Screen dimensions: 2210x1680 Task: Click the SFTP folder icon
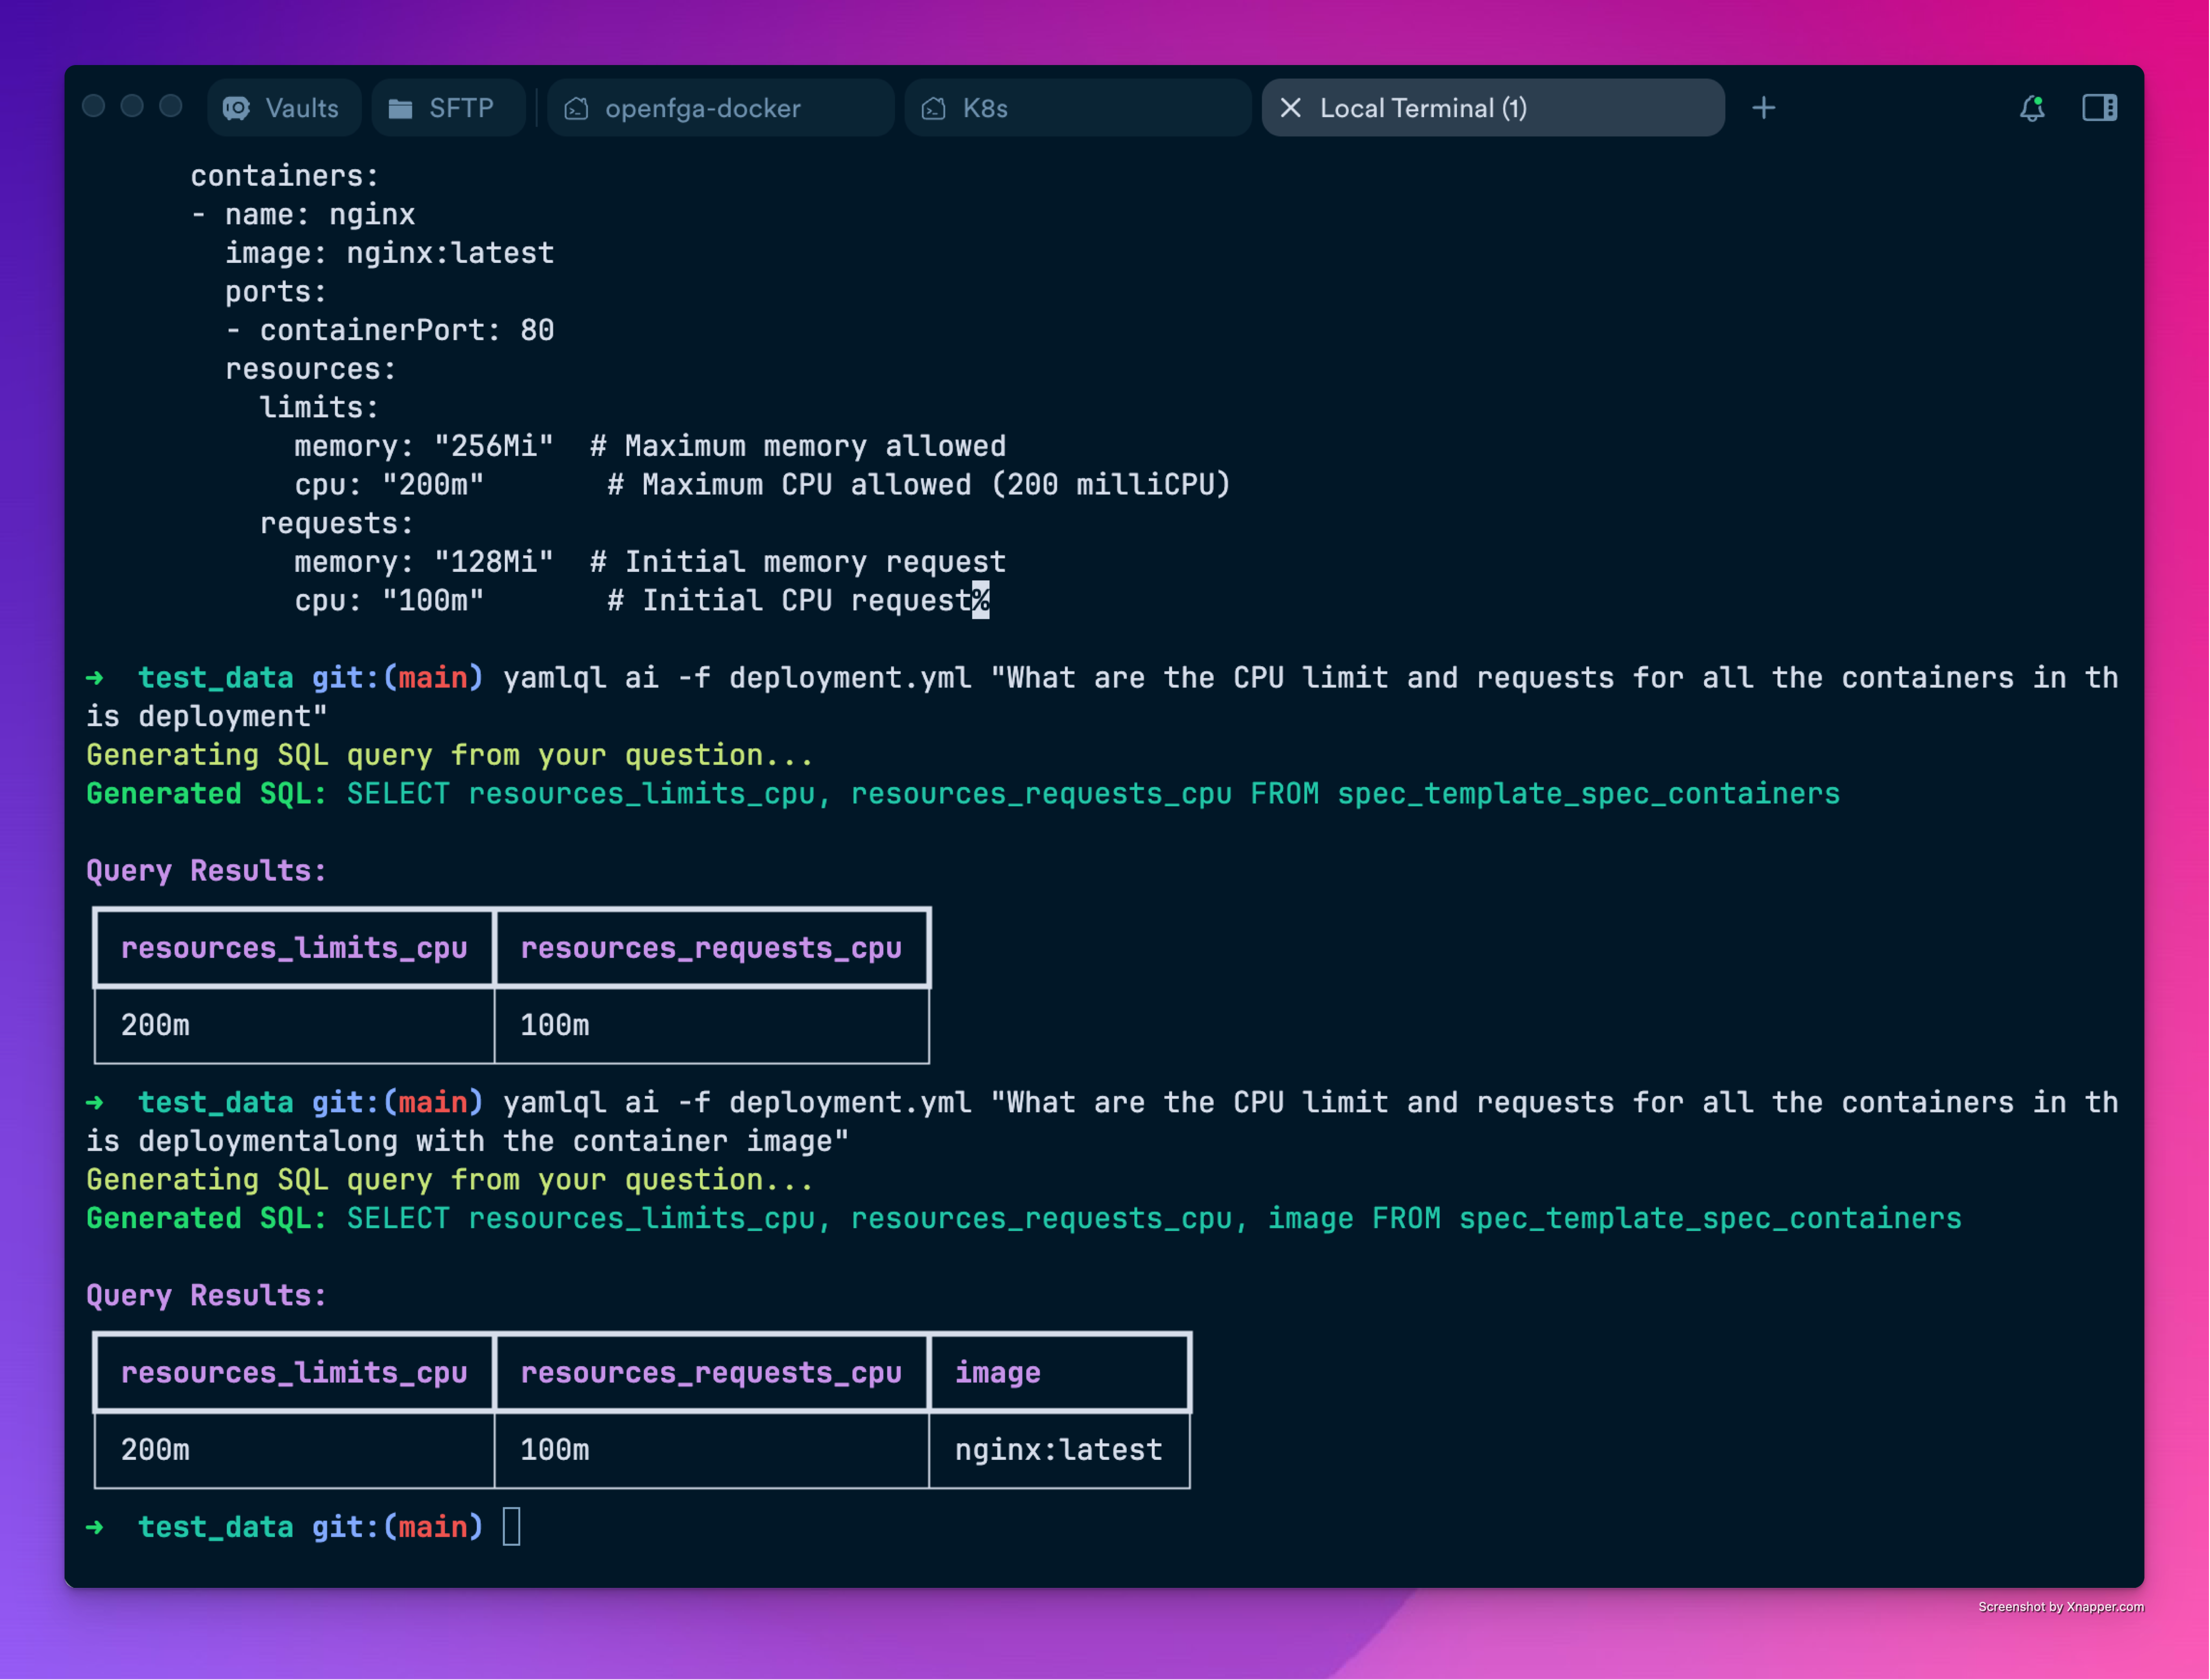(x=400, y=108)
